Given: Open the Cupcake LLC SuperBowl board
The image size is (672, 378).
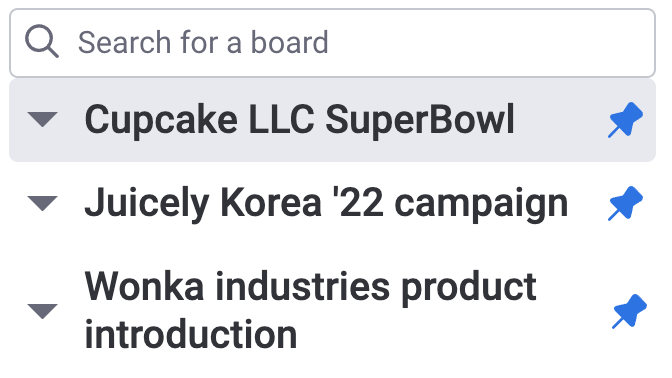Looking at the screenshot, I should (299, 120).
